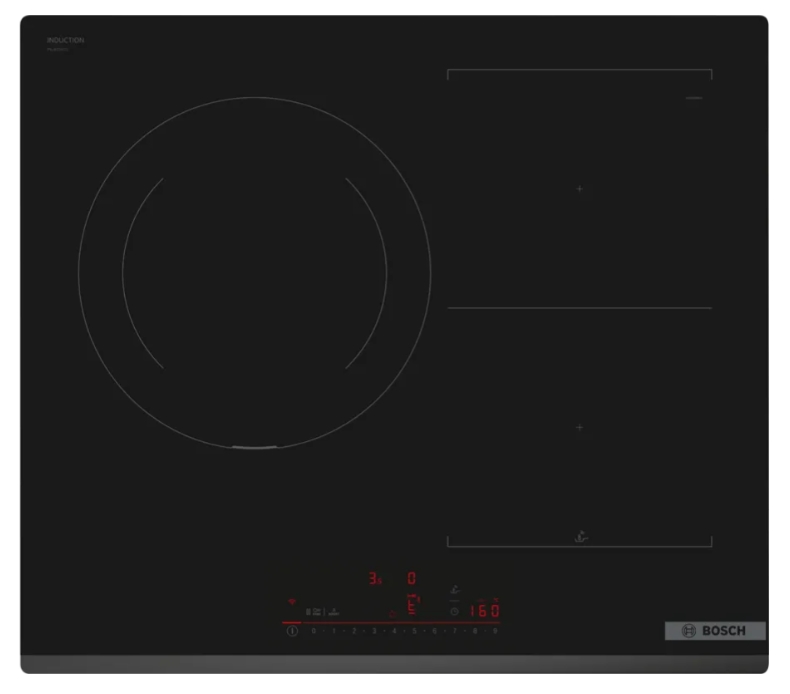Select power level 2 on the scale

tap(354, 631)
